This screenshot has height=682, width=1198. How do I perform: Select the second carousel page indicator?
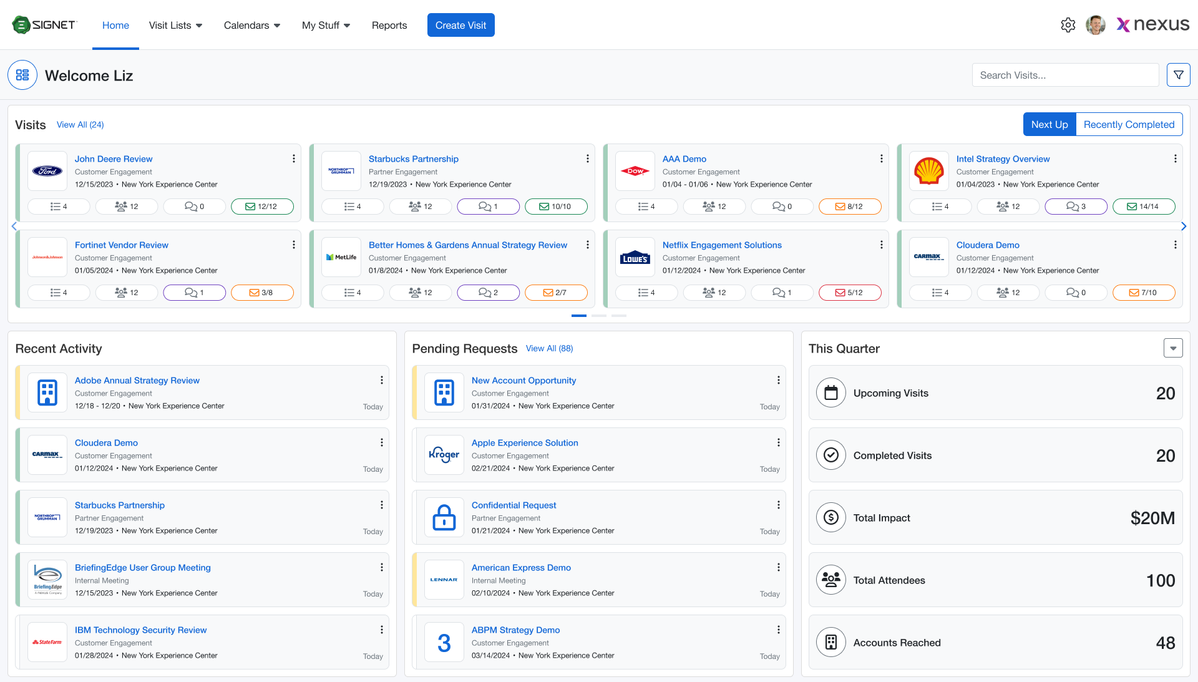(599, 315)
